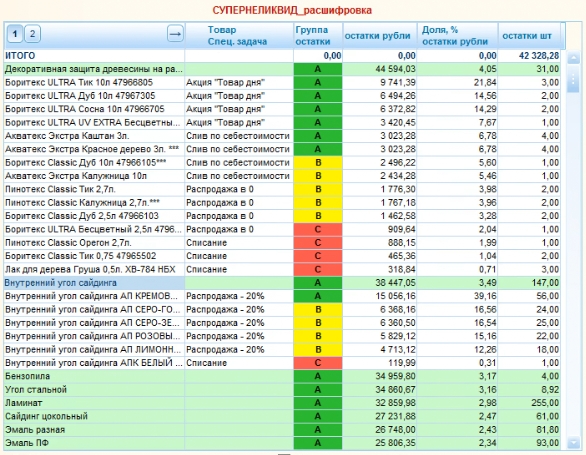
Task: Click the ИТОГО total row label
Action: coord(20,56)
